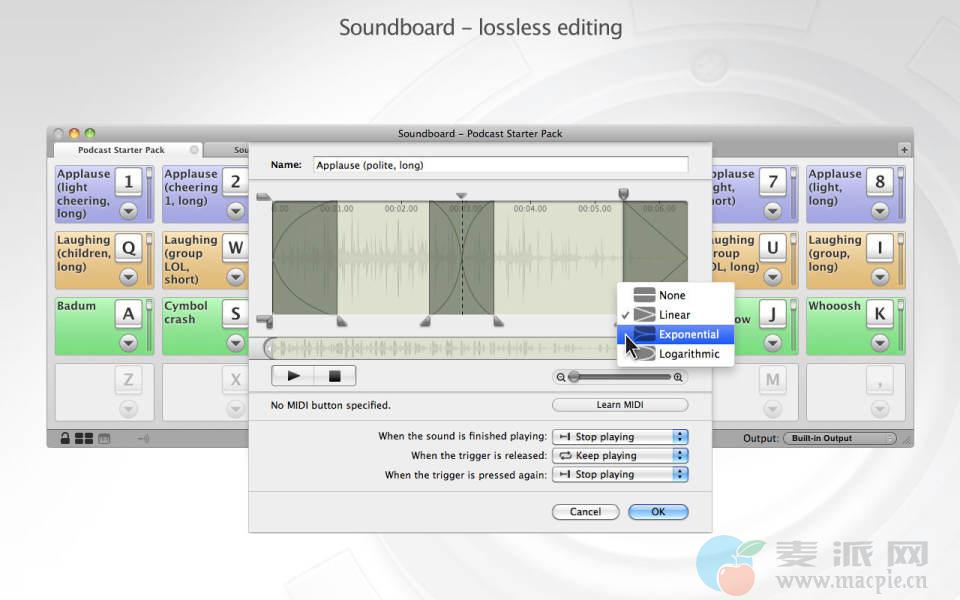Open 'When the sound is finished playing' dropdown
Screen dimensions: 960x600
tap(620, 437)
